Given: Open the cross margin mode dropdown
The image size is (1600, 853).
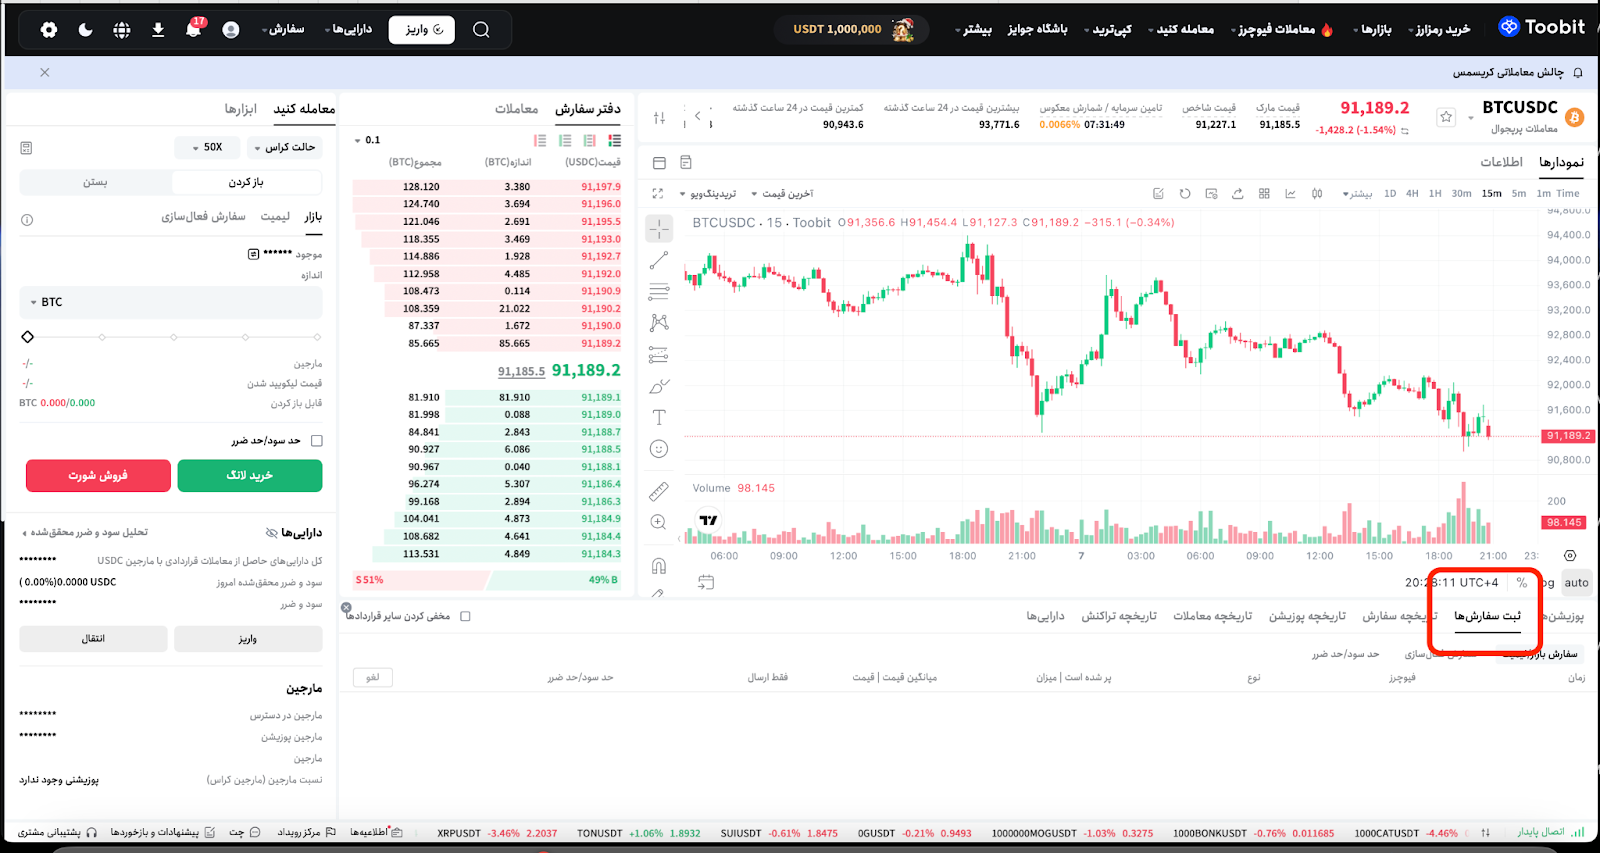Looking at the screenshot, I should pos(285,148).
